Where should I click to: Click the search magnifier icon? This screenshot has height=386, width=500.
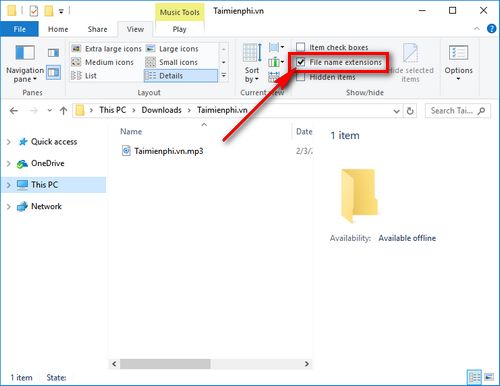481,111
